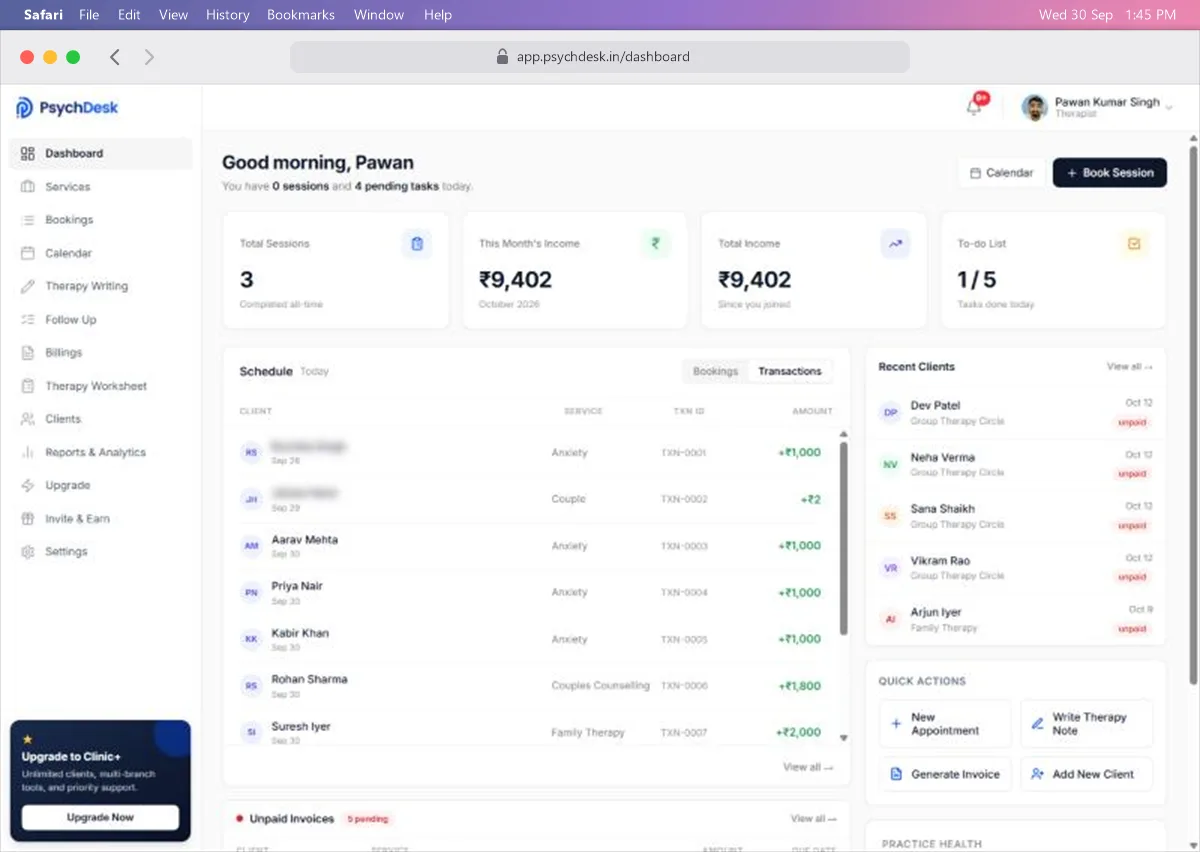Click the Services sidebar icon

(27, 187)
